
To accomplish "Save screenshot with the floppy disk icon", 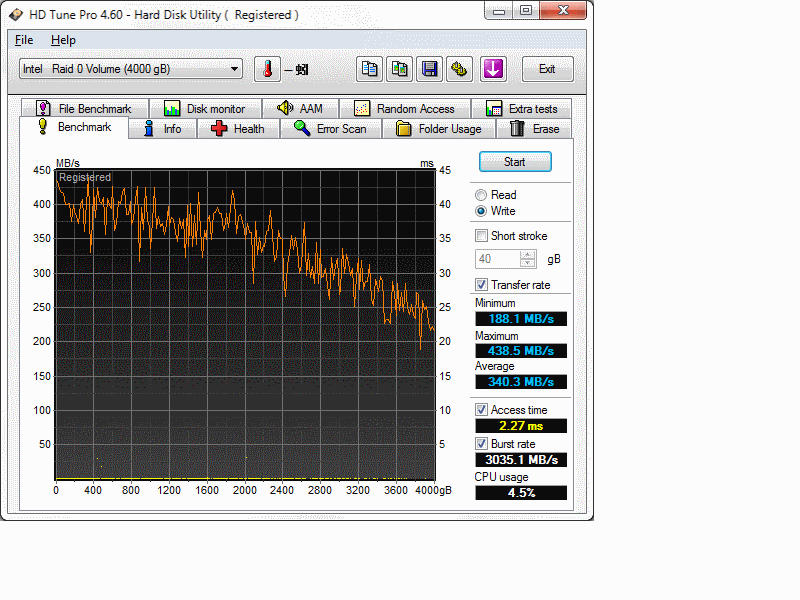I will click(x=429, y=69).
